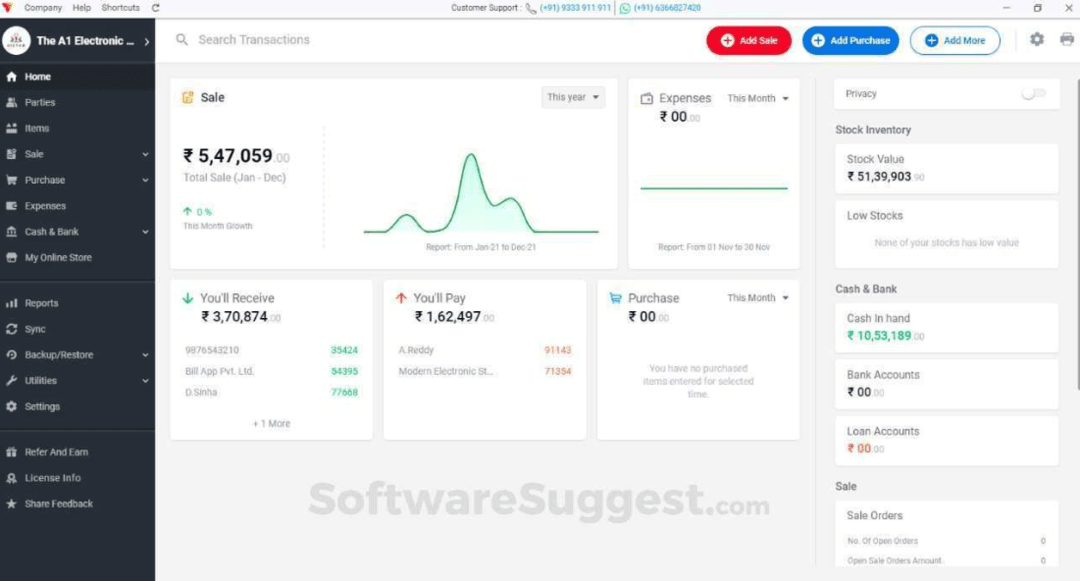Open the Help menu

pos(80,7)
